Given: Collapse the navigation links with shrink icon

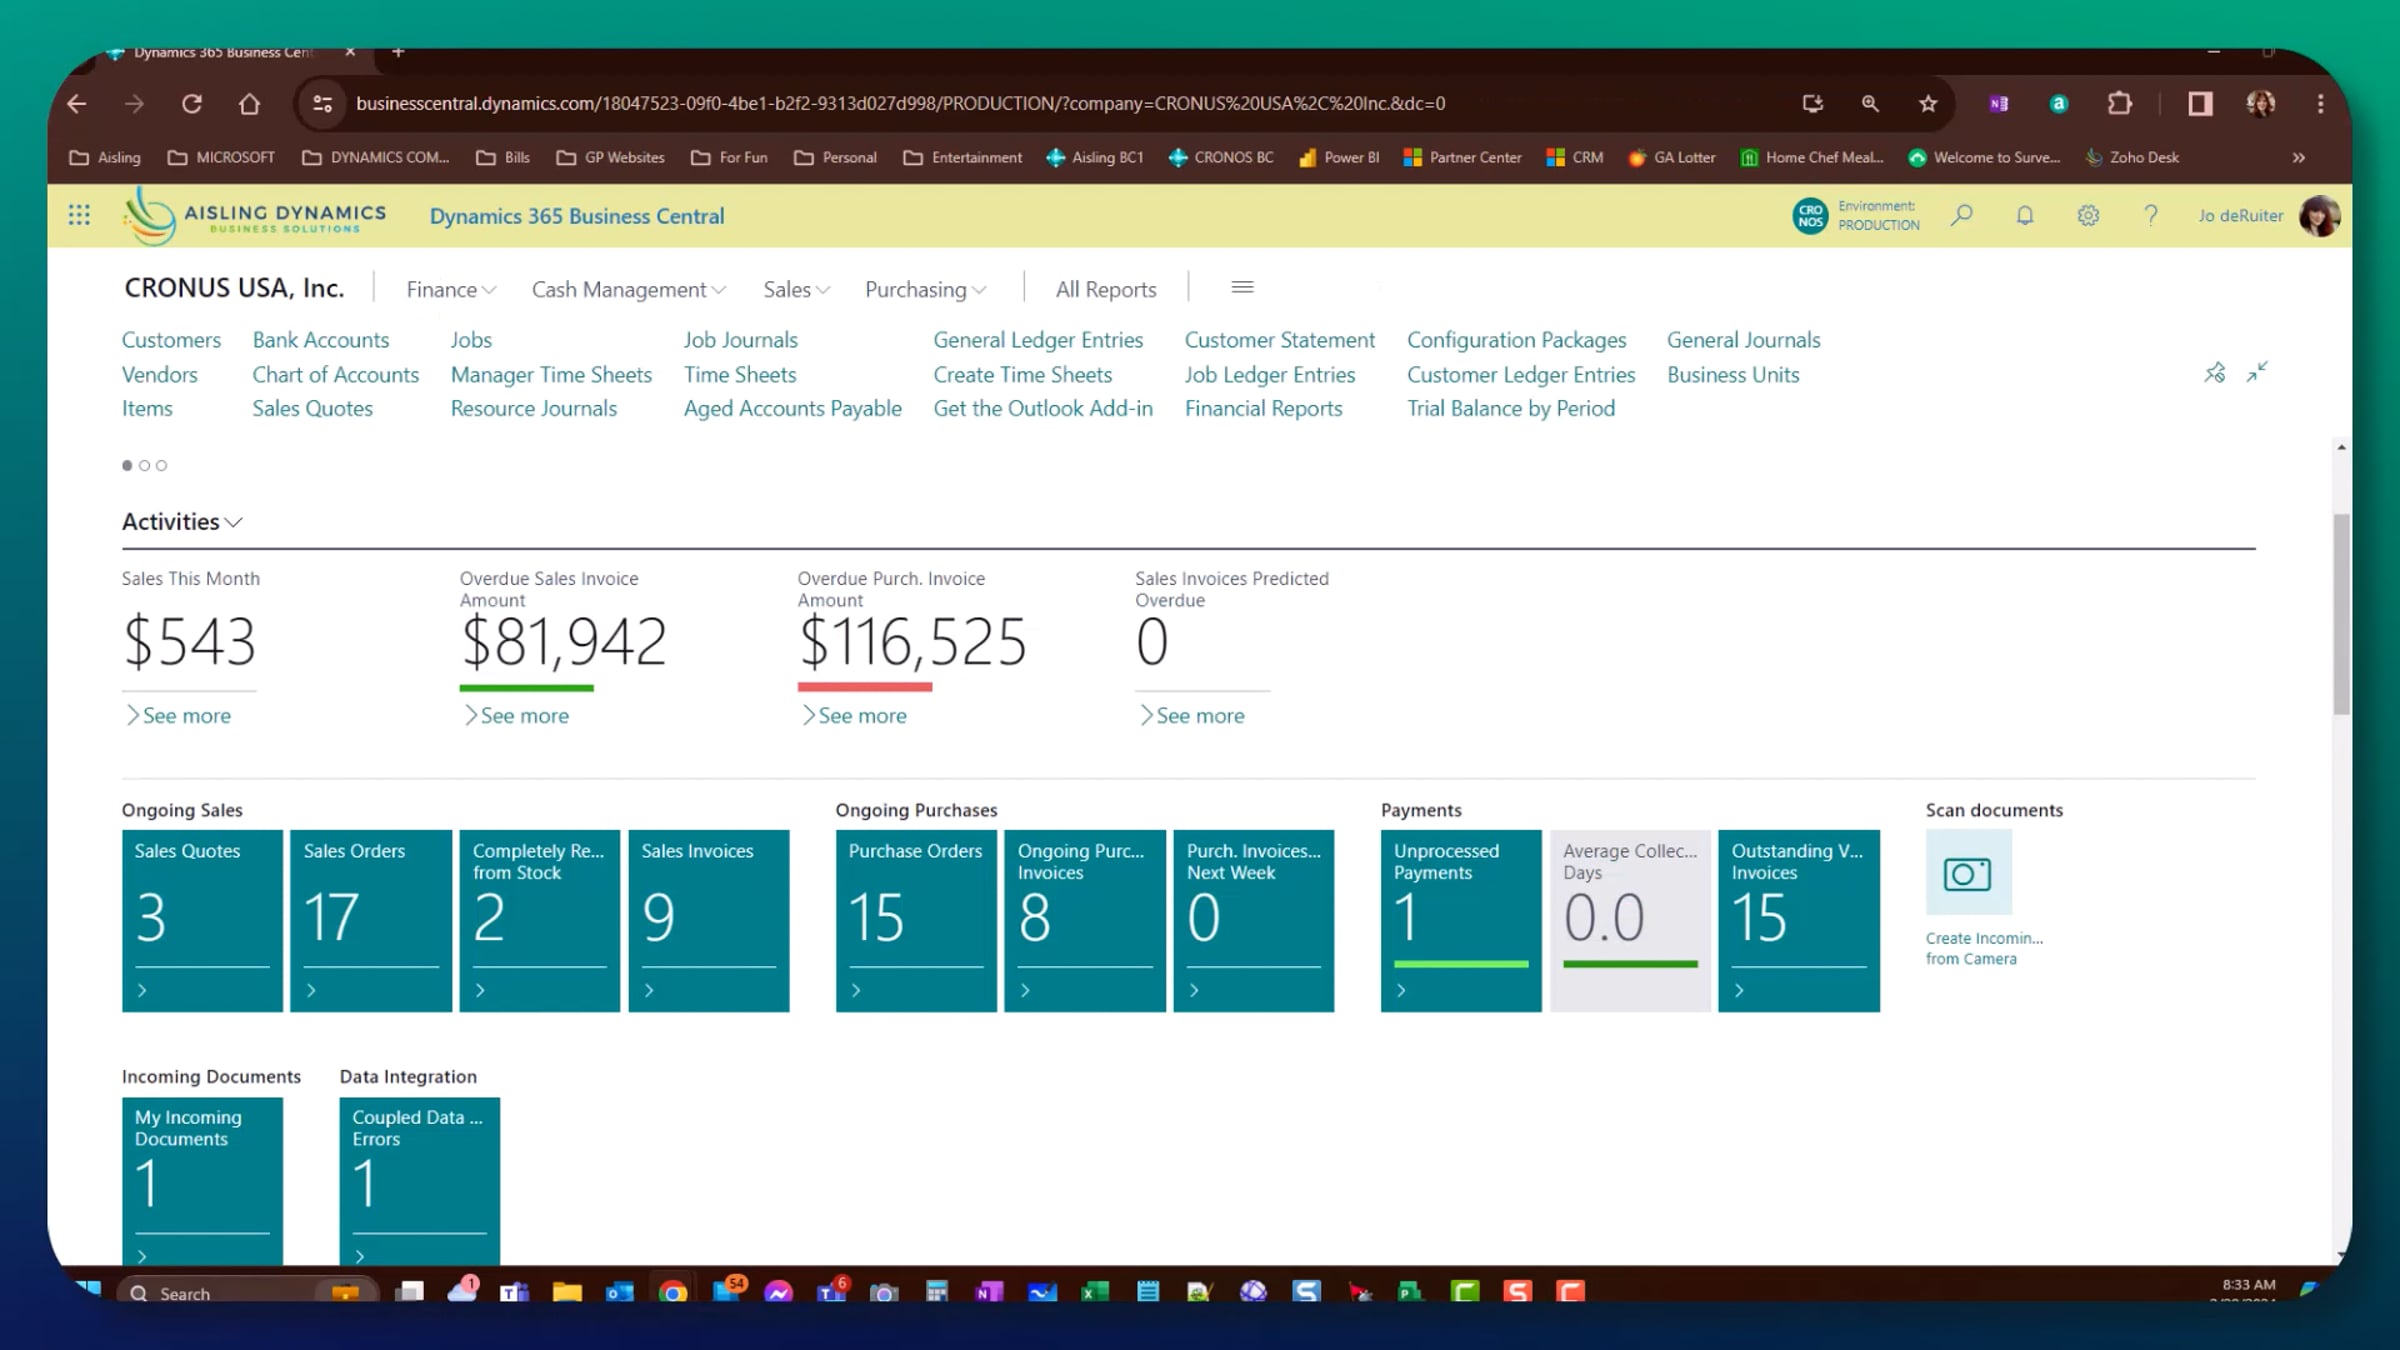Looking at the screenshot, I should coord(2257,373).
